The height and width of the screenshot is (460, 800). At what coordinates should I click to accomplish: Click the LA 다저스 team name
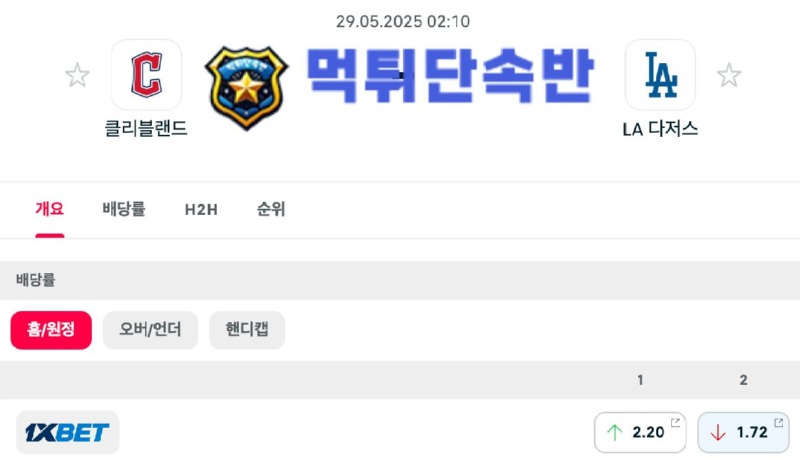(660, 129)
